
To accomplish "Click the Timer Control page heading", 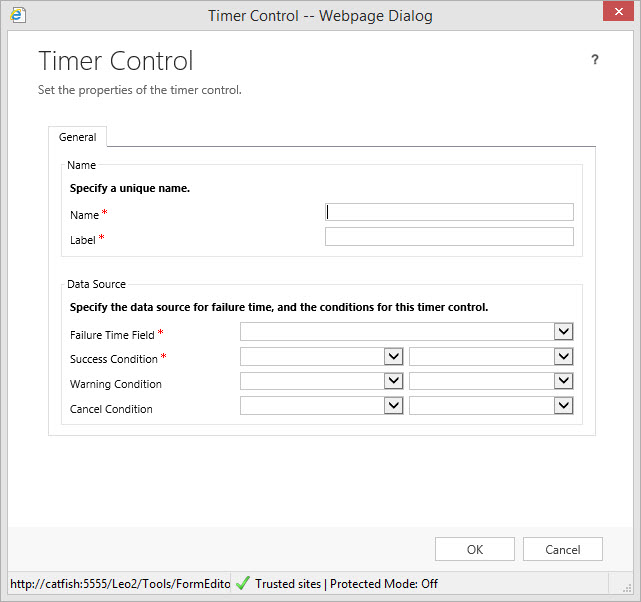I will 116,61.
